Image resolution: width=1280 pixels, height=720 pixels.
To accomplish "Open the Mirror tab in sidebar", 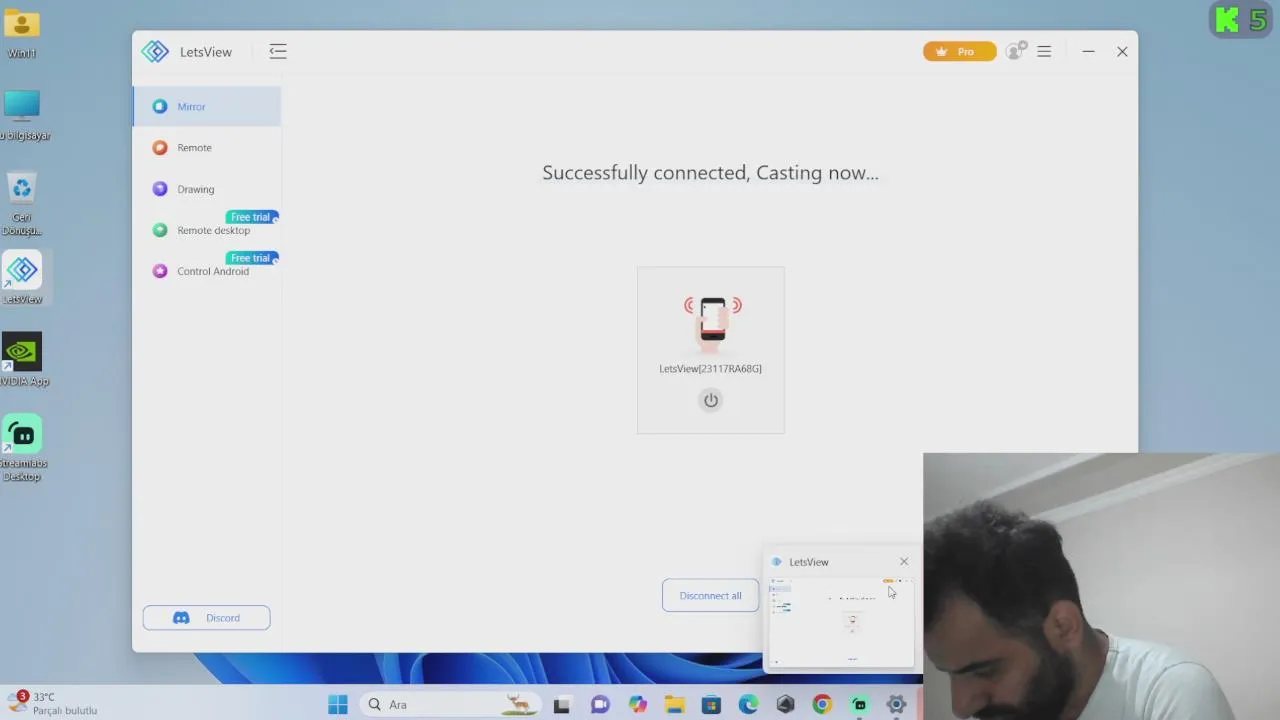I will [x=207, y=106].
